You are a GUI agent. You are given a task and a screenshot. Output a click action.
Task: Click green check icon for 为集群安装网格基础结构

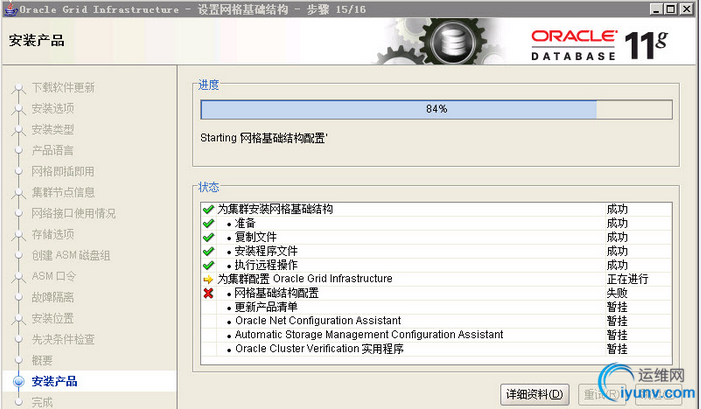pyautogui.click(x=208, y=209)
